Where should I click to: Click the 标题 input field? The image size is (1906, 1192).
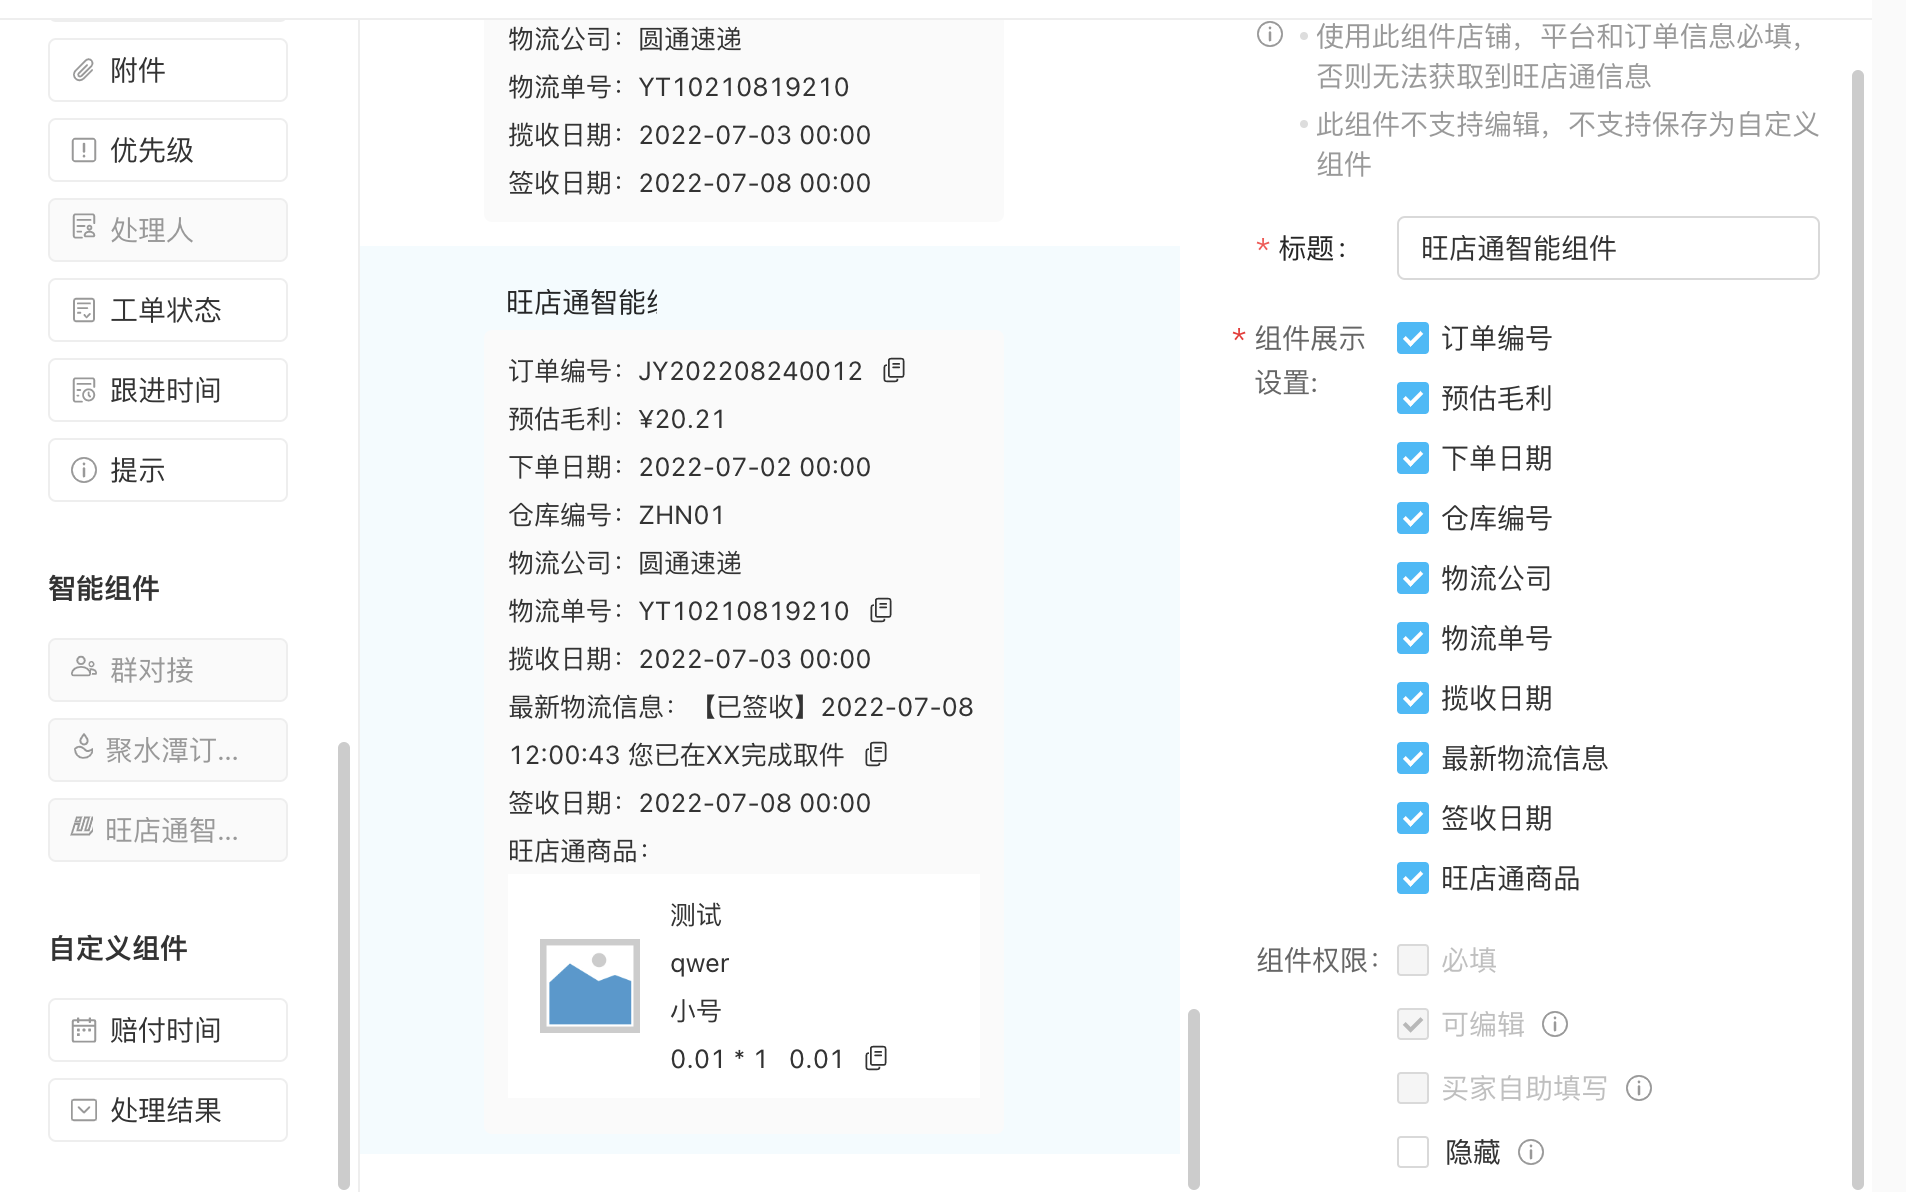point(1608,248)
